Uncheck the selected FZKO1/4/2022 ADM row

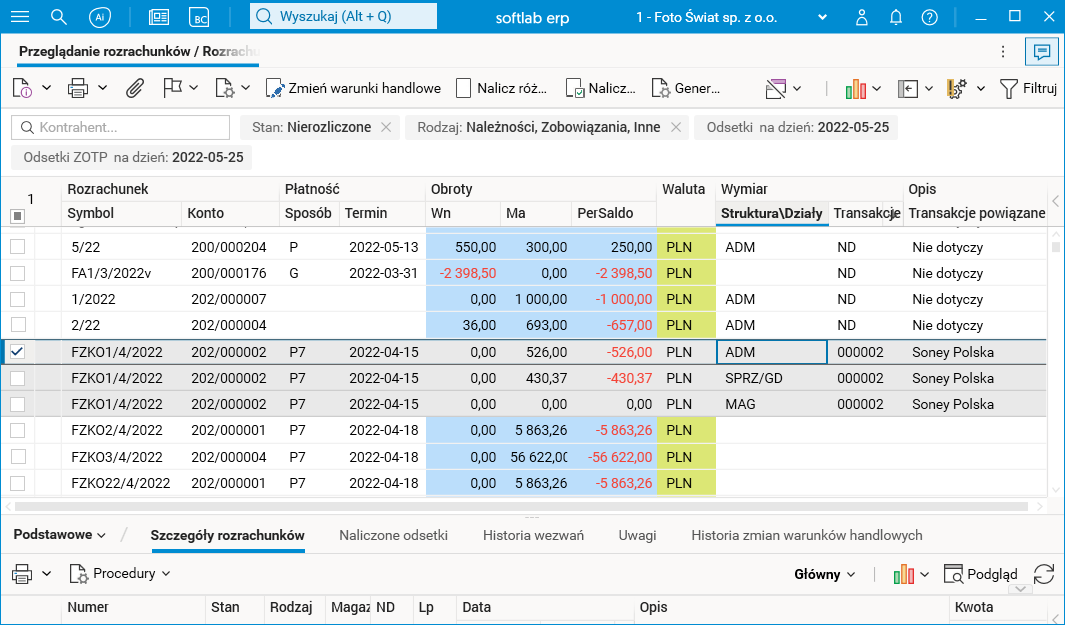(x=18, y=352)
